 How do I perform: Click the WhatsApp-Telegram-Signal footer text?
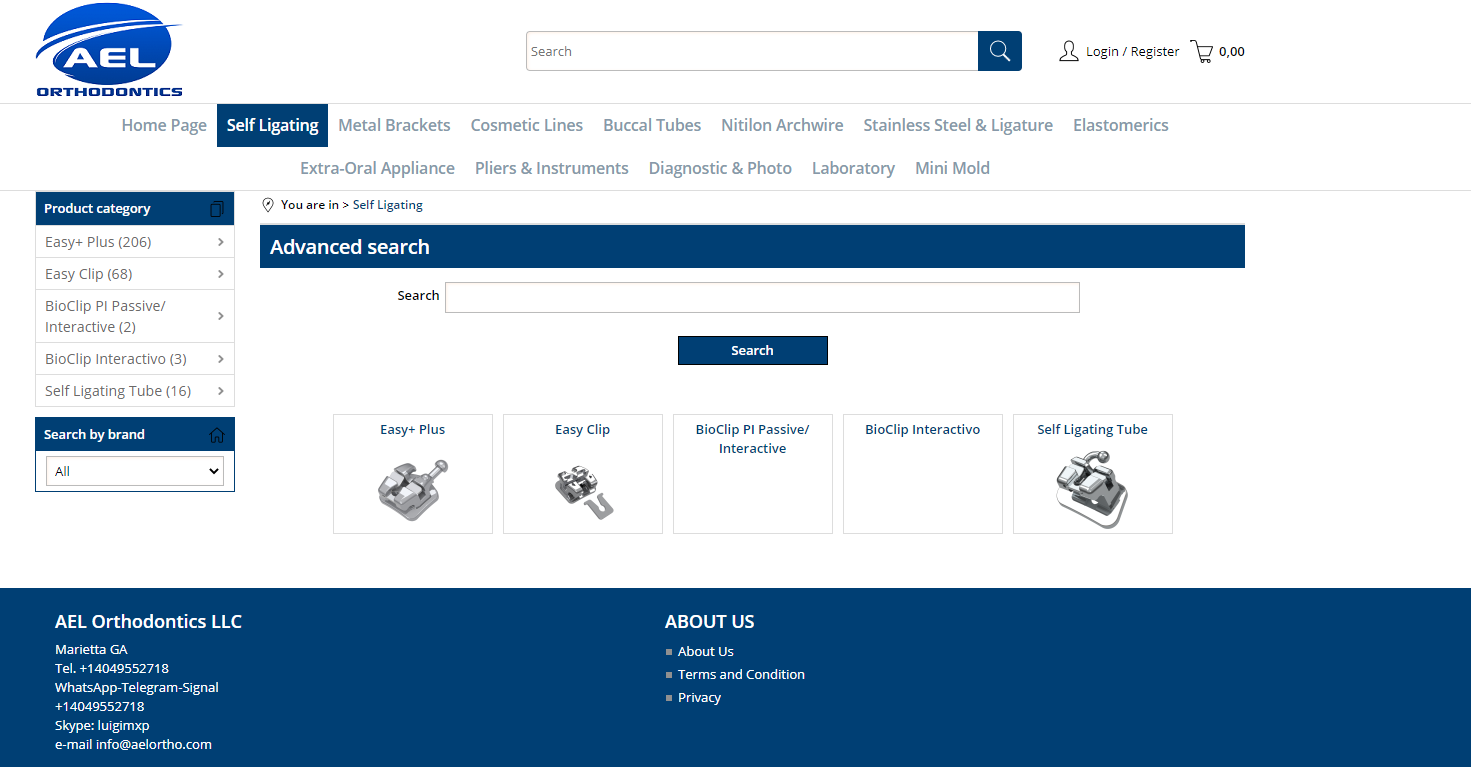pyautogui.click(x=137, y=688)
